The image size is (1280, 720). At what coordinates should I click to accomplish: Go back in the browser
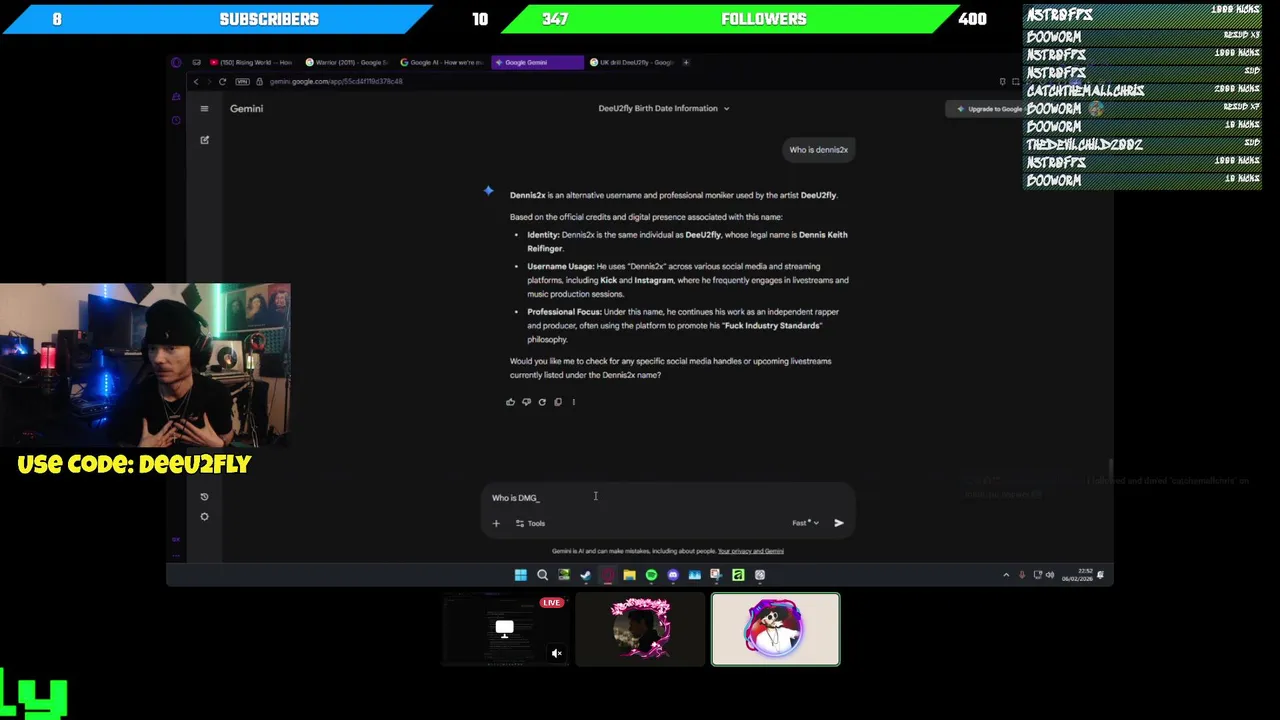click(x=196, y=81)
